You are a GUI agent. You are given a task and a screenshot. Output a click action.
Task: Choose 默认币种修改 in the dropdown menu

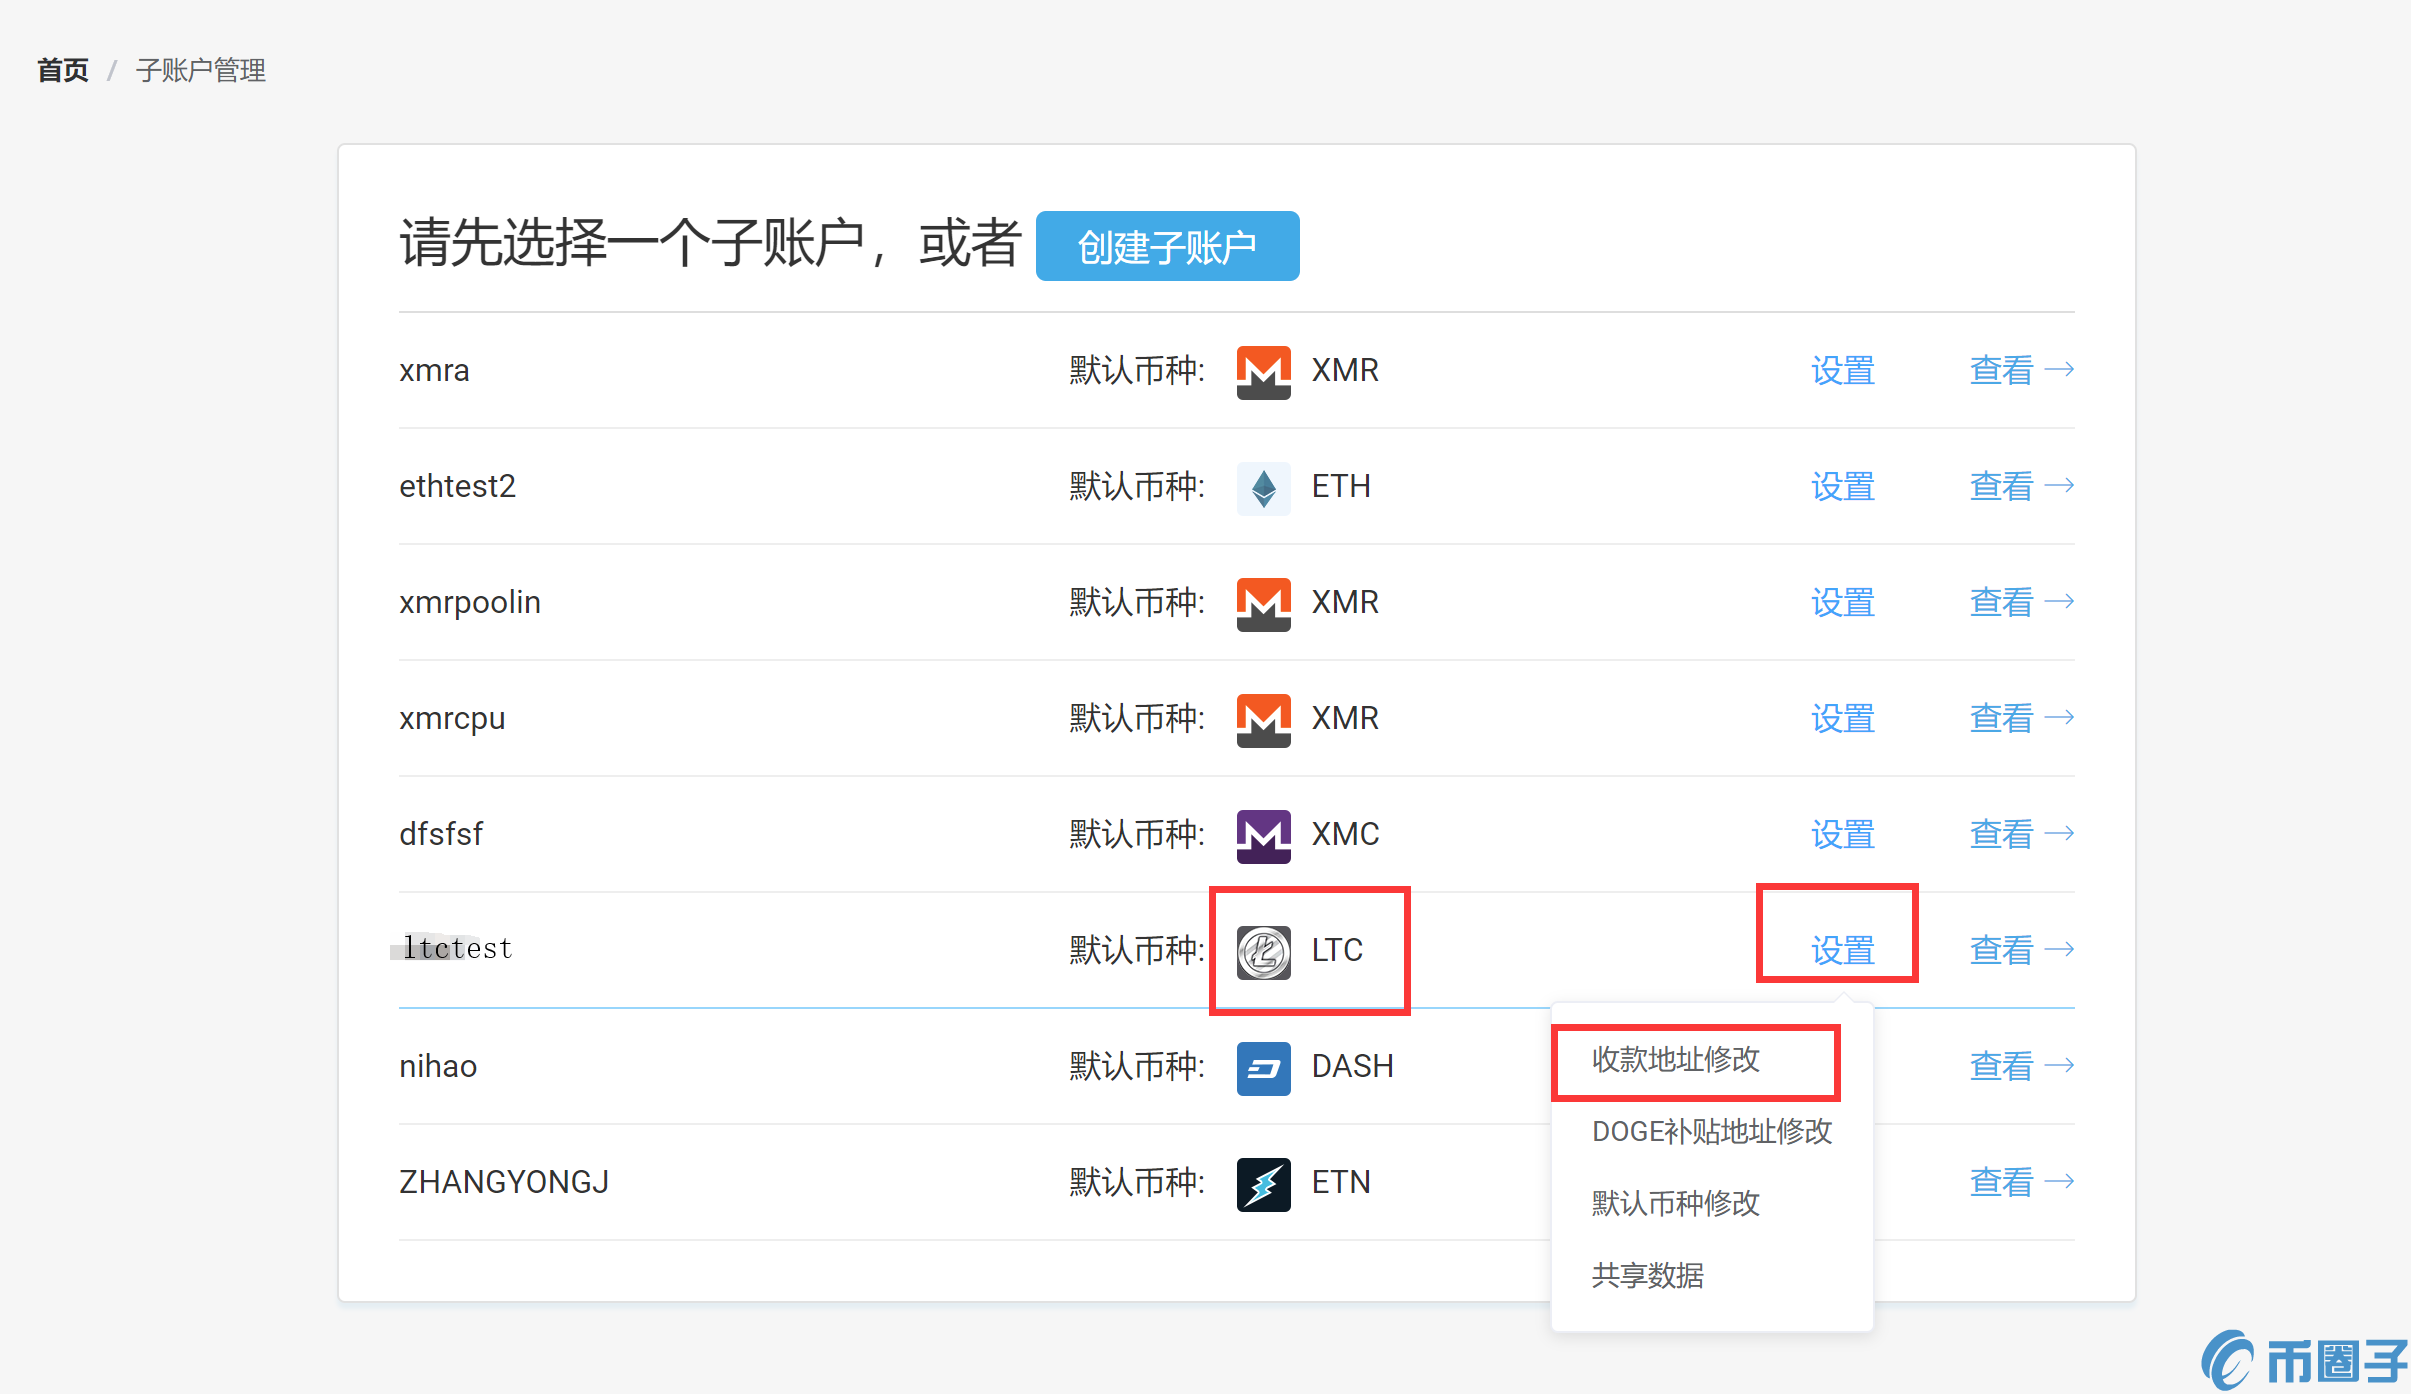coord(1676,1204)
